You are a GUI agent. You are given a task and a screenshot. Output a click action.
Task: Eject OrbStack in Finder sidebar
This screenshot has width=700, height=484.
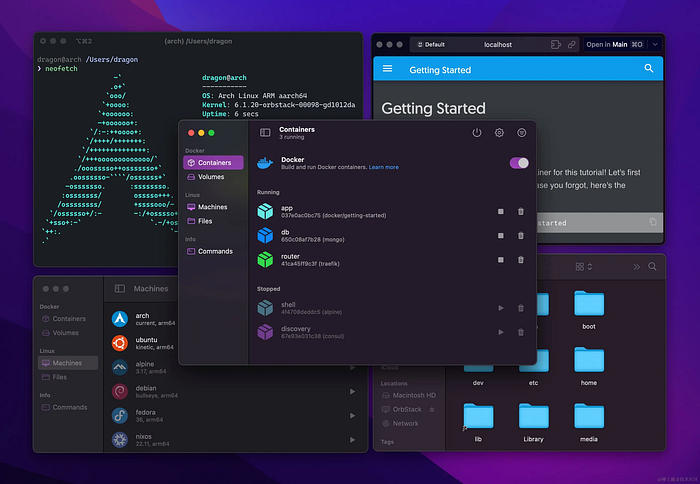[432, 409]
